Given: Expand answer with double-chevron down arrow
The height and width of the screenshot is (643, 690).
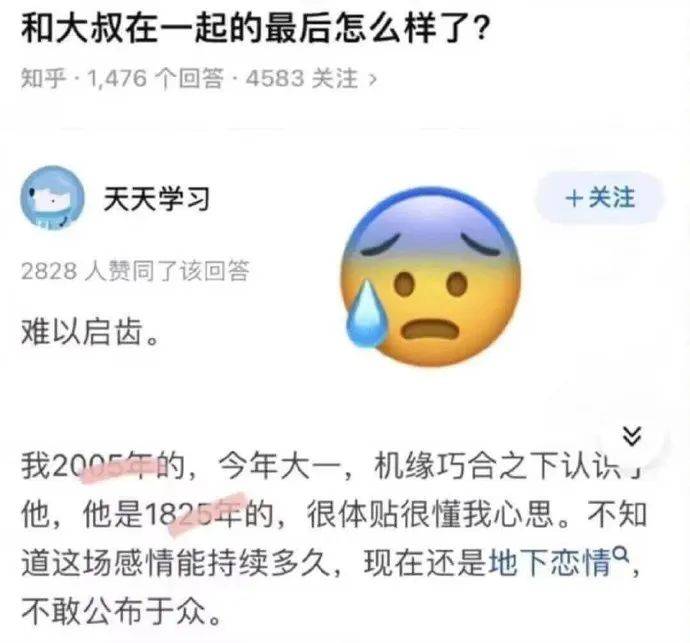Looking at the screenshot, I should coord(632,436).
